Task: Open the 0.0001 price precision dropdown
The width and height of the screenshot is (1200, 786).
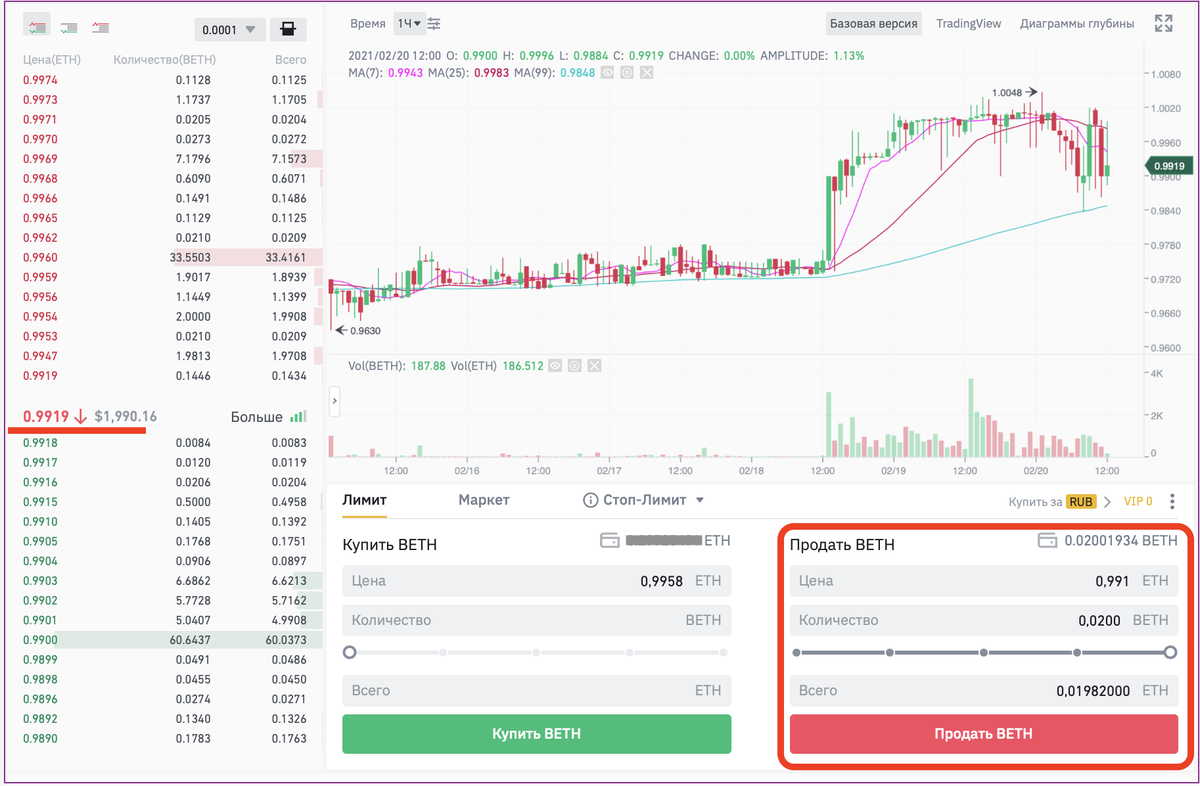Action: [229, 30]
